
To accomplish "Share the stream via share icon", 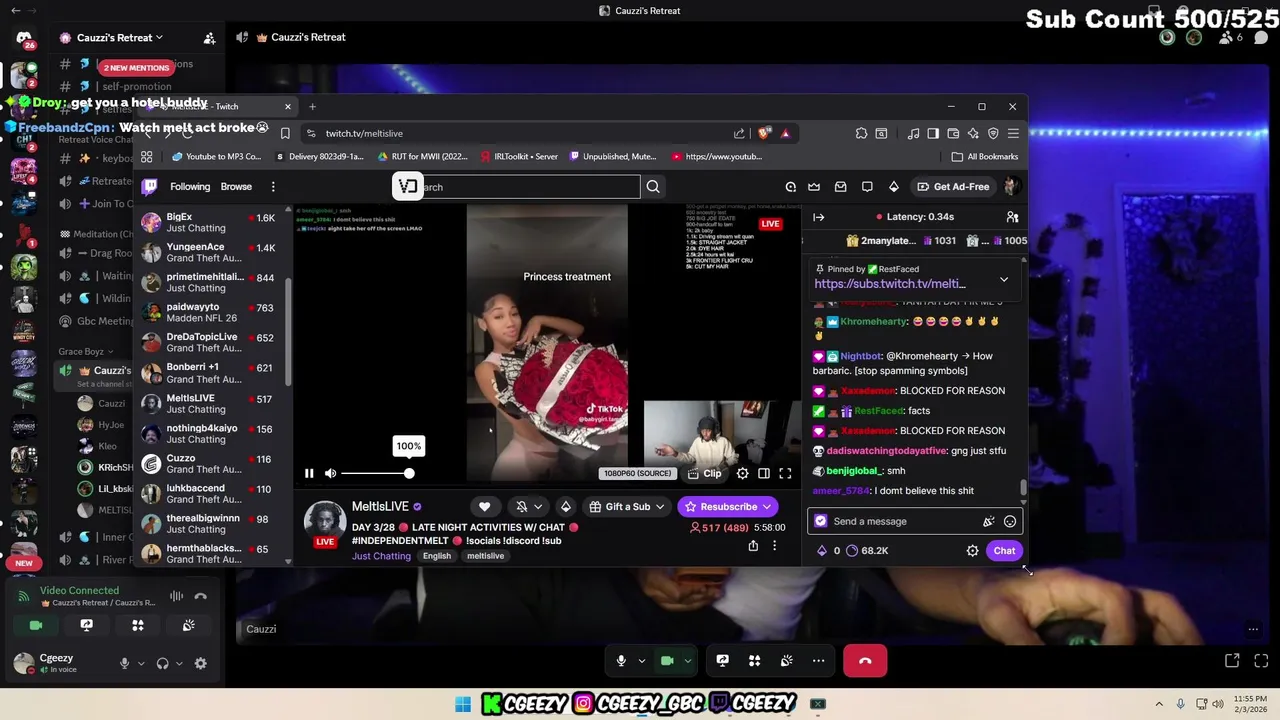I will [753, 546].
